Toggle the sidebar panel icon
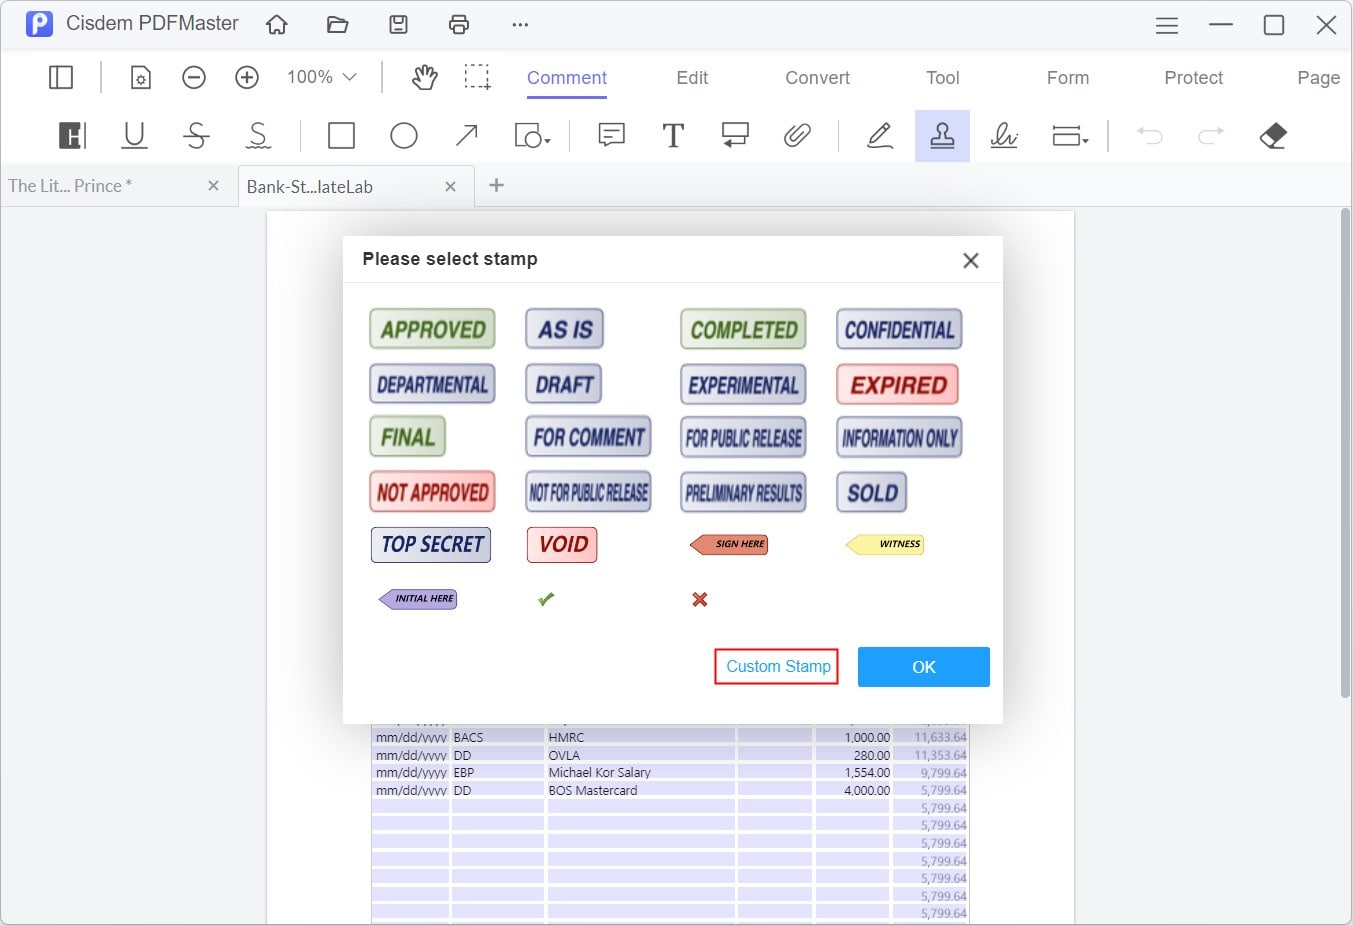The width and height of the screenshot is (1353, 926). (61, 77)
